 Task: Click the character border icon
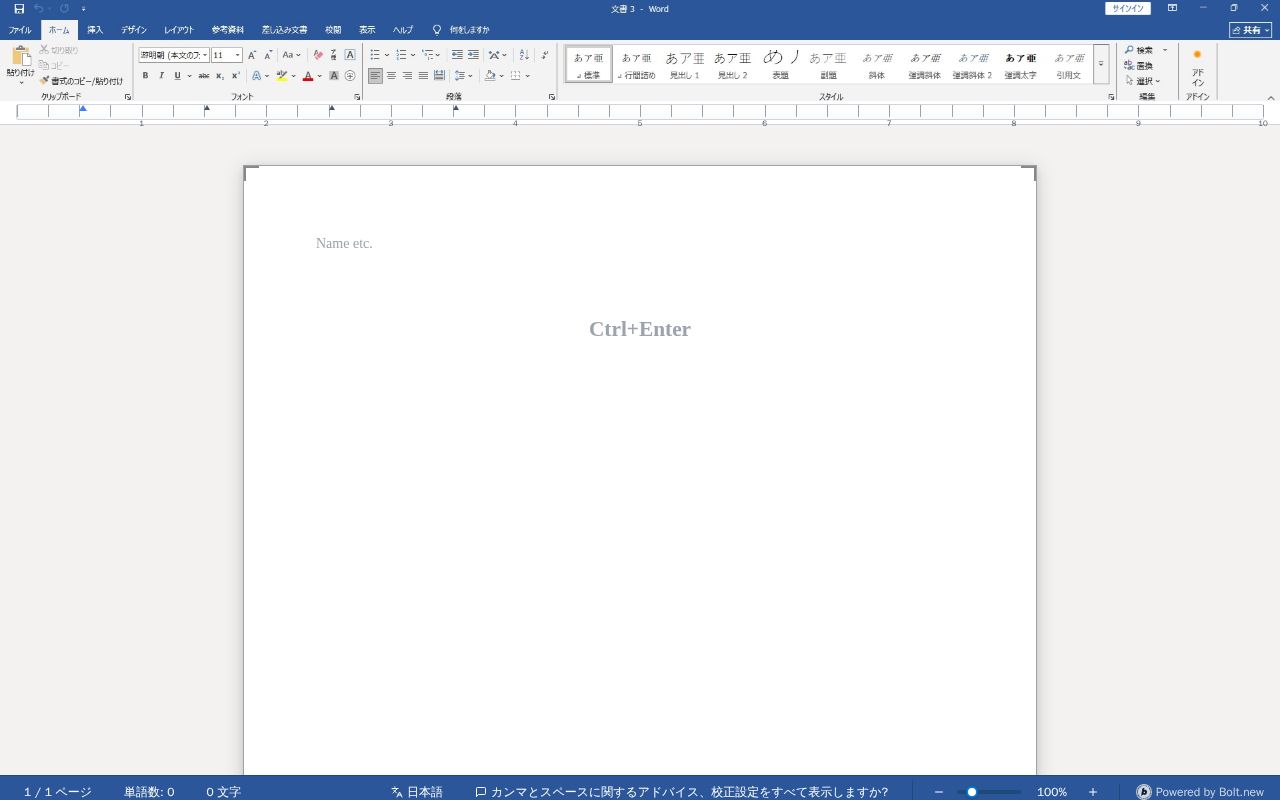350,55
